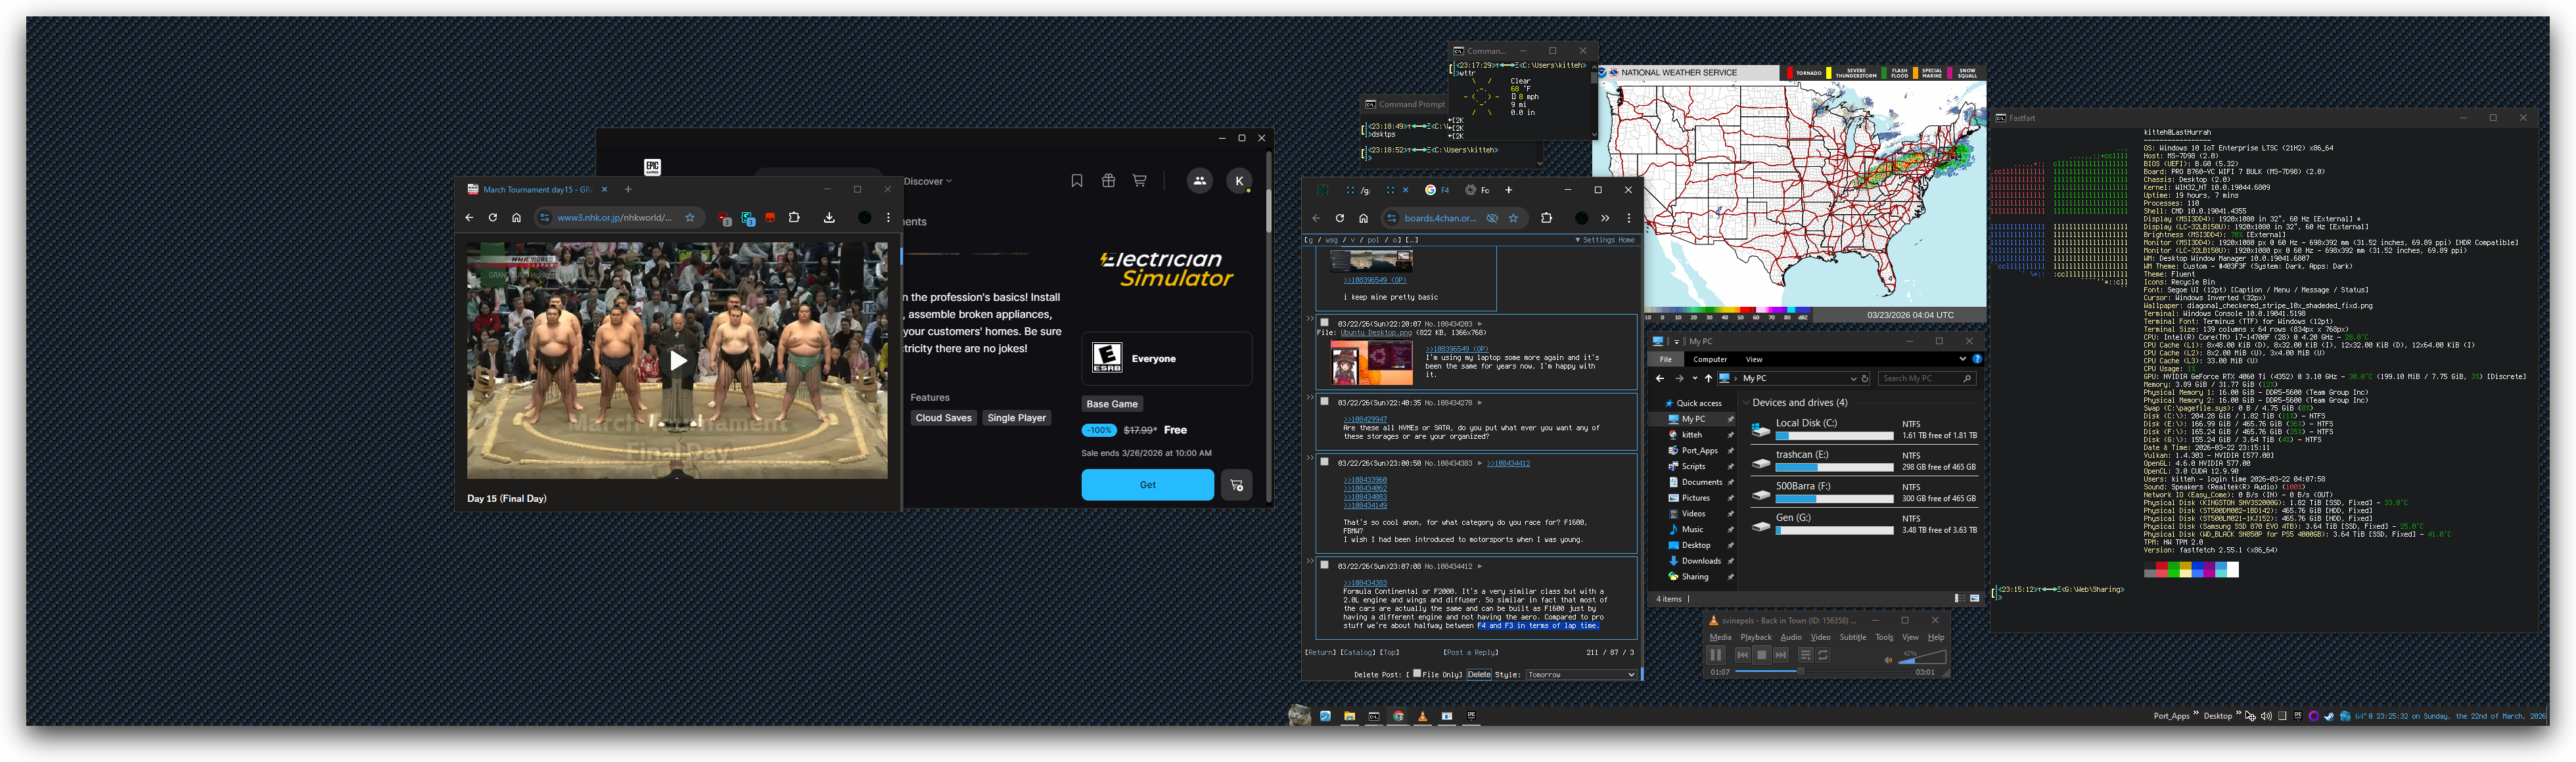Tick the File Only checkbox
2576x762 pixels.
pyautogui.click(x=1417, y=674)
